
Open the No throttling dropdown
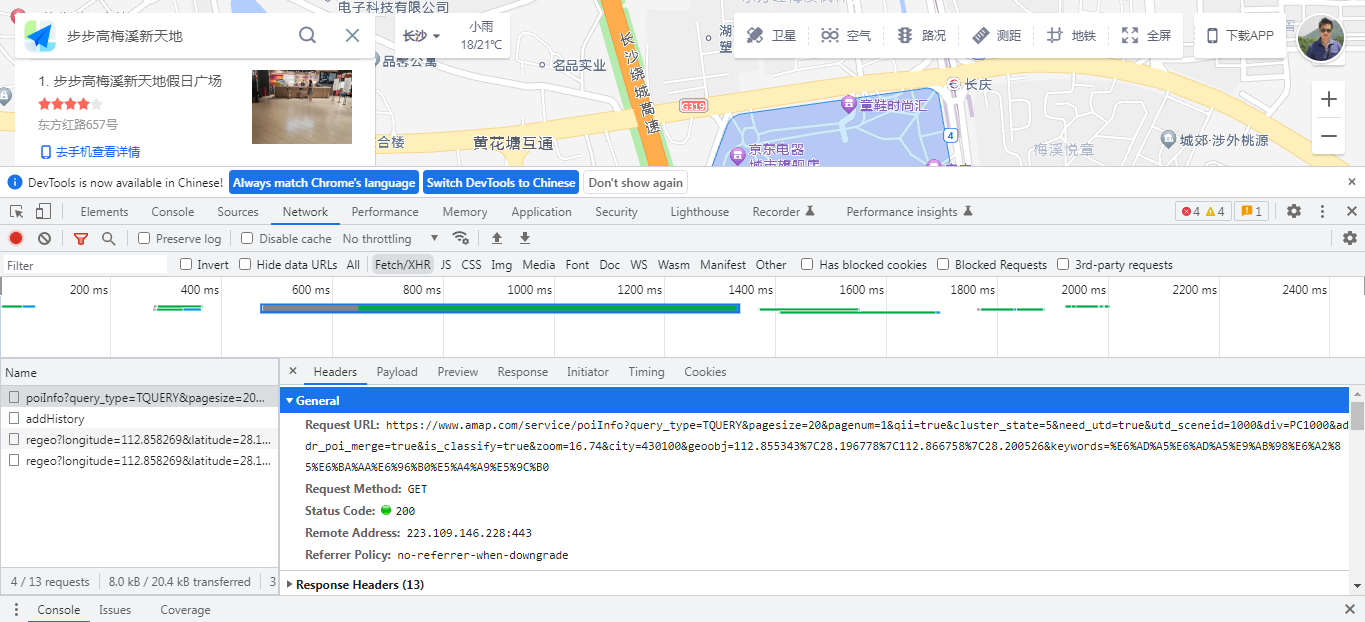click(x=391, y=238)
